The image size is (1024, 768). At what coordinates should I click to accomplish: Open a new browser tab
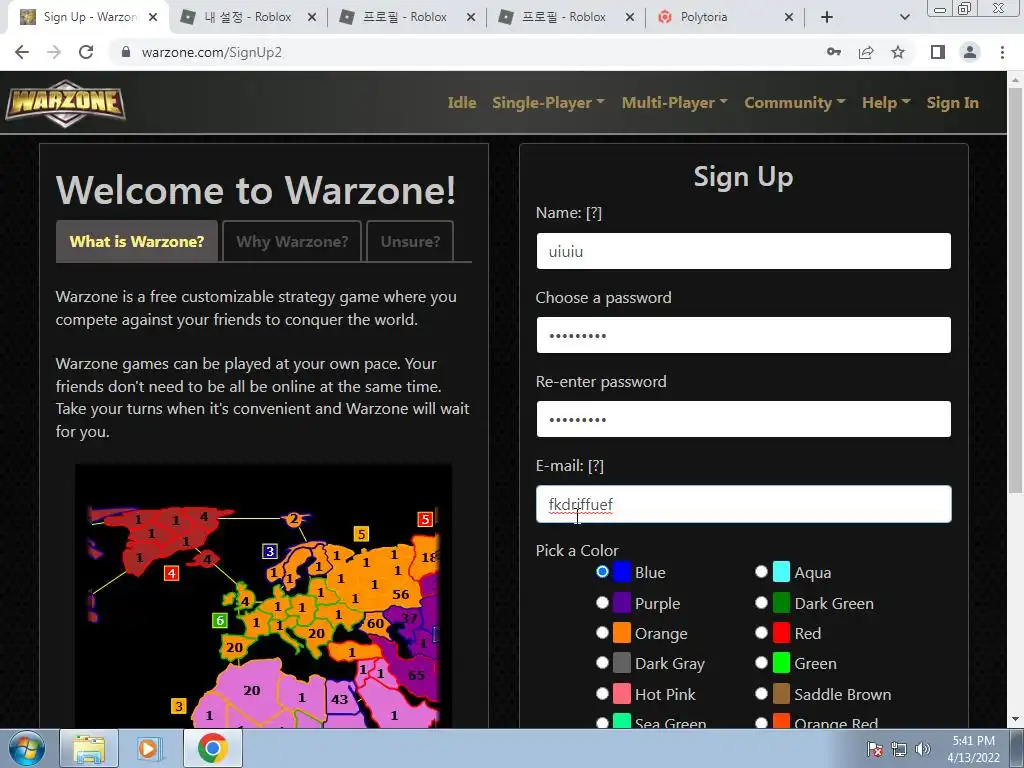click(827, 17)
